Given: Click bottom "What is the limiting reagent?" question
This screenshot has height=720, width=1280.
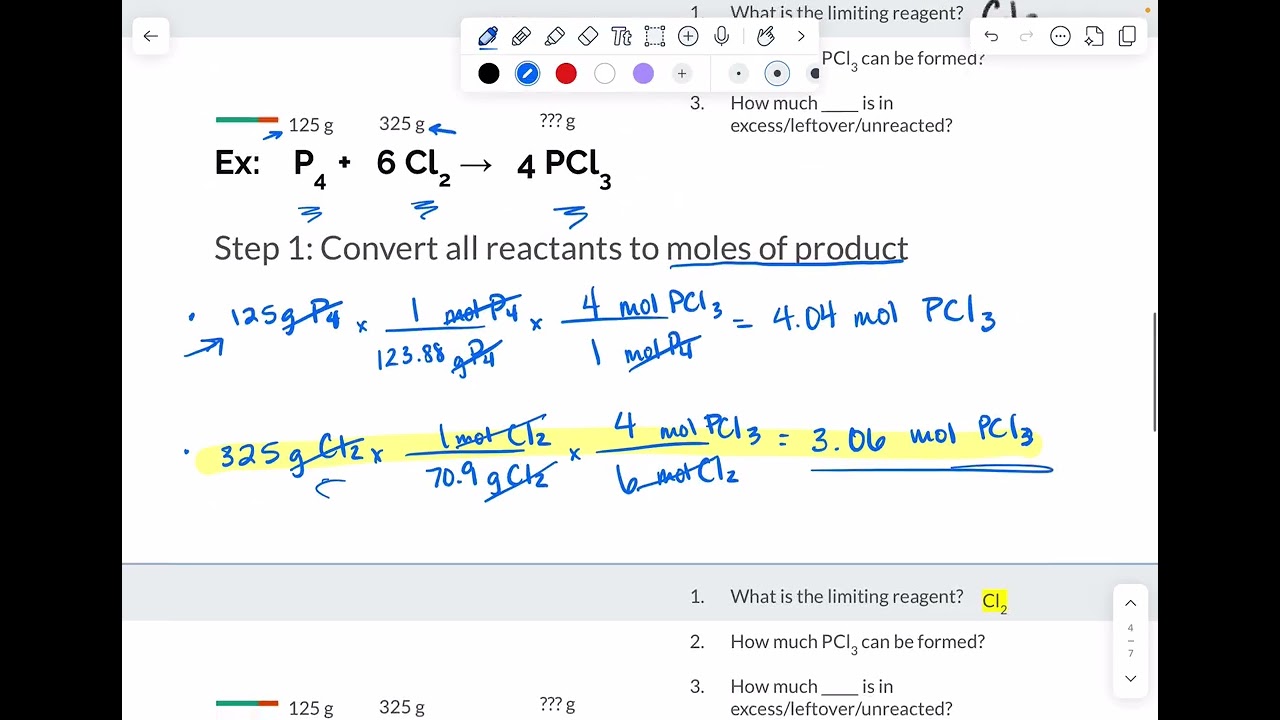Looking at the screenshot, I should 847,597.
